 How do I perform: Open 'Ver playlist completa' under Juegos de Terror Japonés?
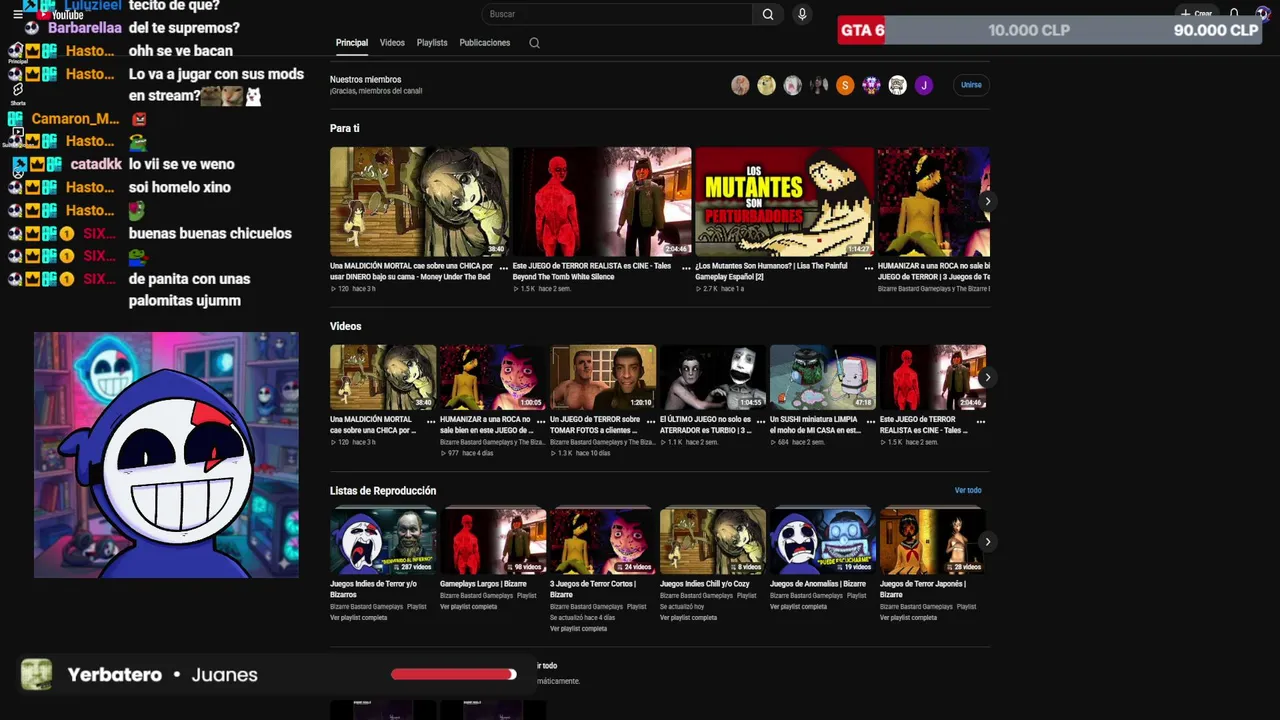click(909, 617)
